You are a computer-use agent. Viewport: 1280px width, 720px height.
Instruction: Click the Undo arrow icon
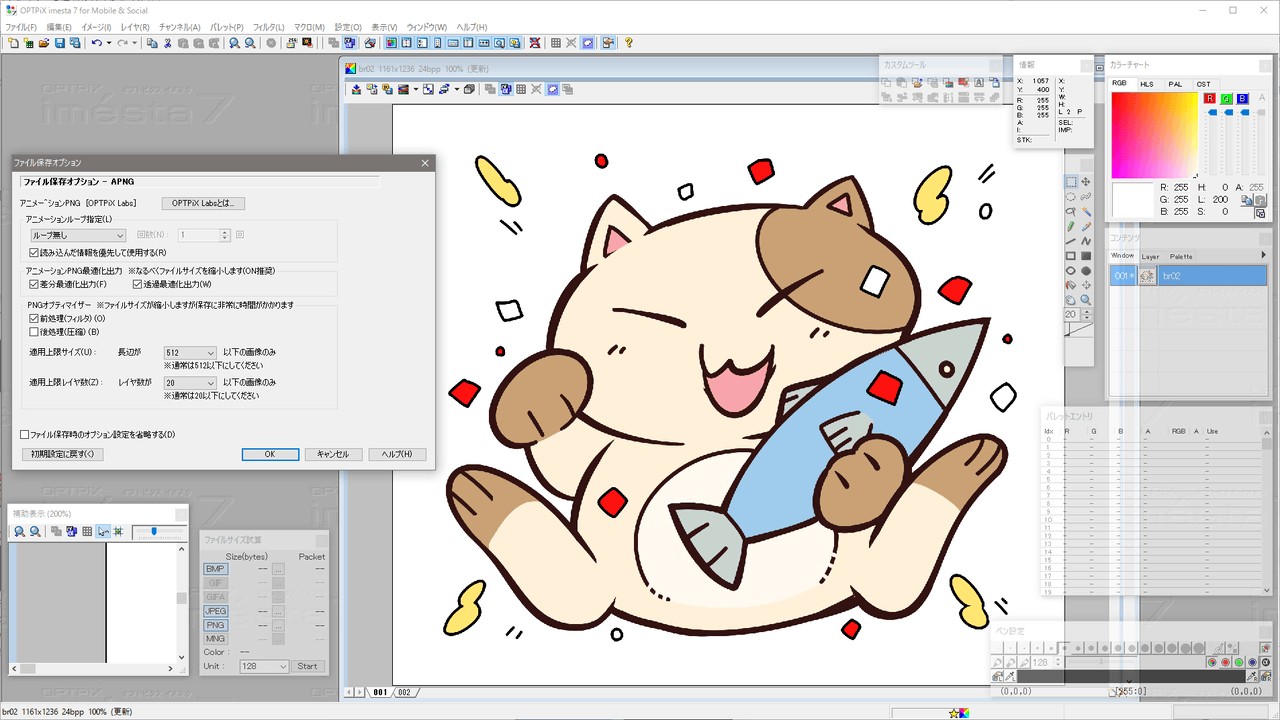click(x=97, y=43)
